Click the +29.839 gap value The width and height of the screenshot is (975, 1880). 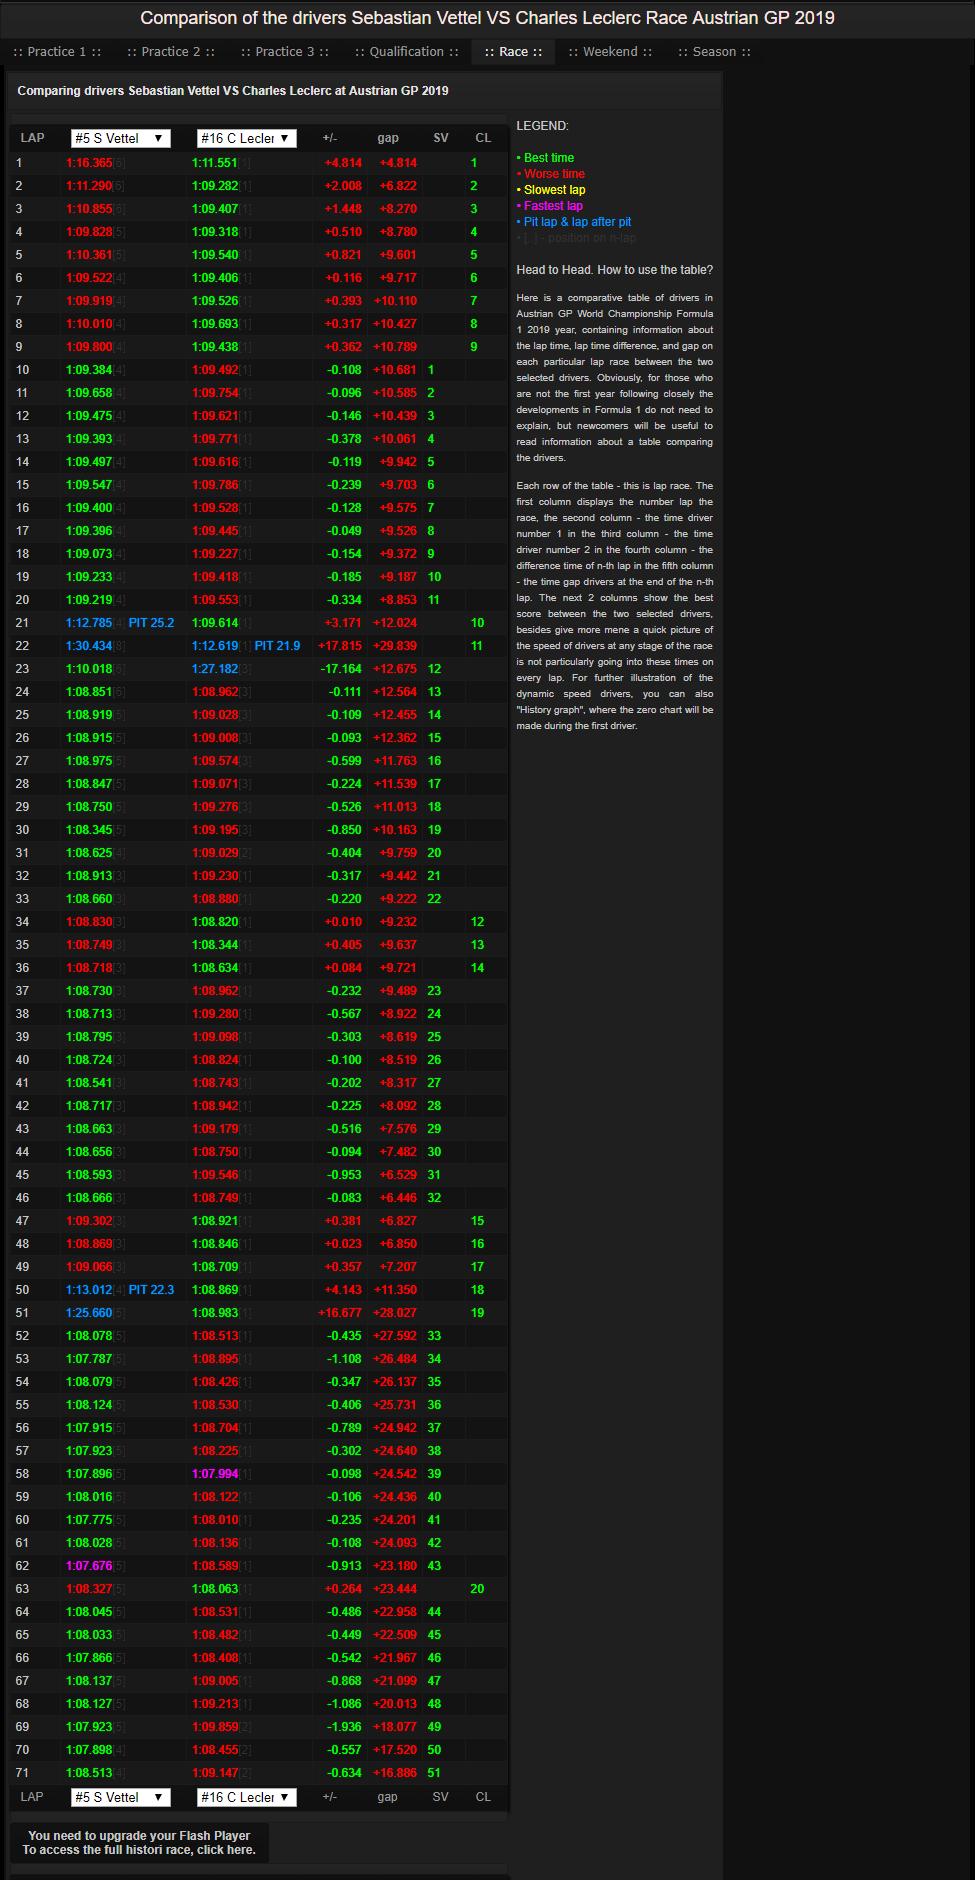click(395, 646)
